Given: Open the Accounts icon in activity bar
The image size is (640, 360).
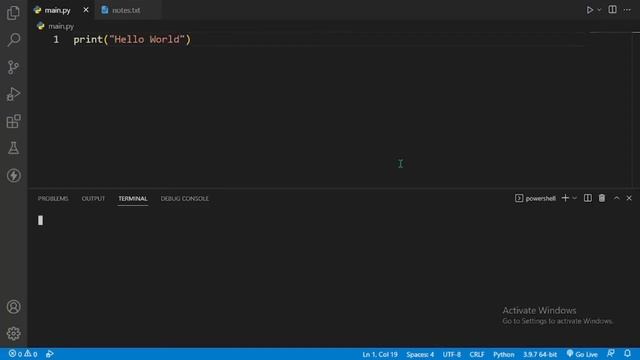Looking at the screenshot, I should tap(13, 307).
